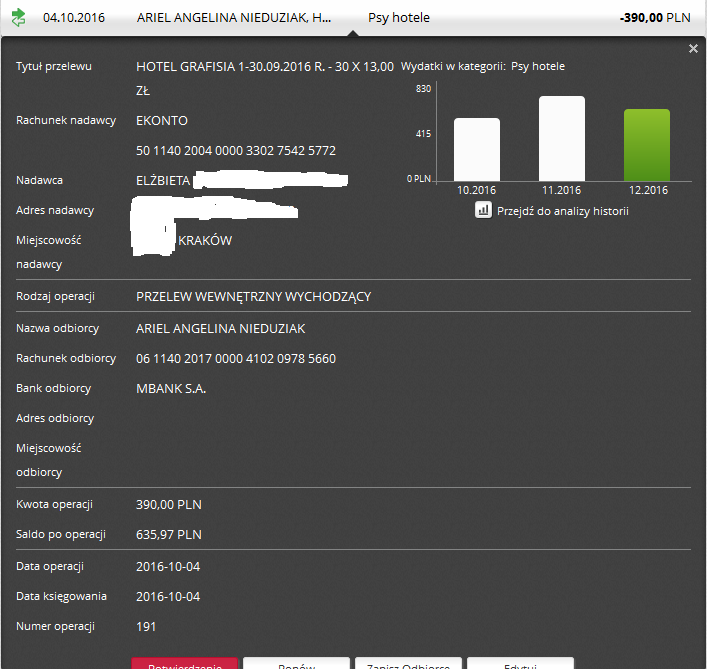Click the bar chart history analysis icon
This screenshot has width=707, height=669.
[x=483, y=211]
